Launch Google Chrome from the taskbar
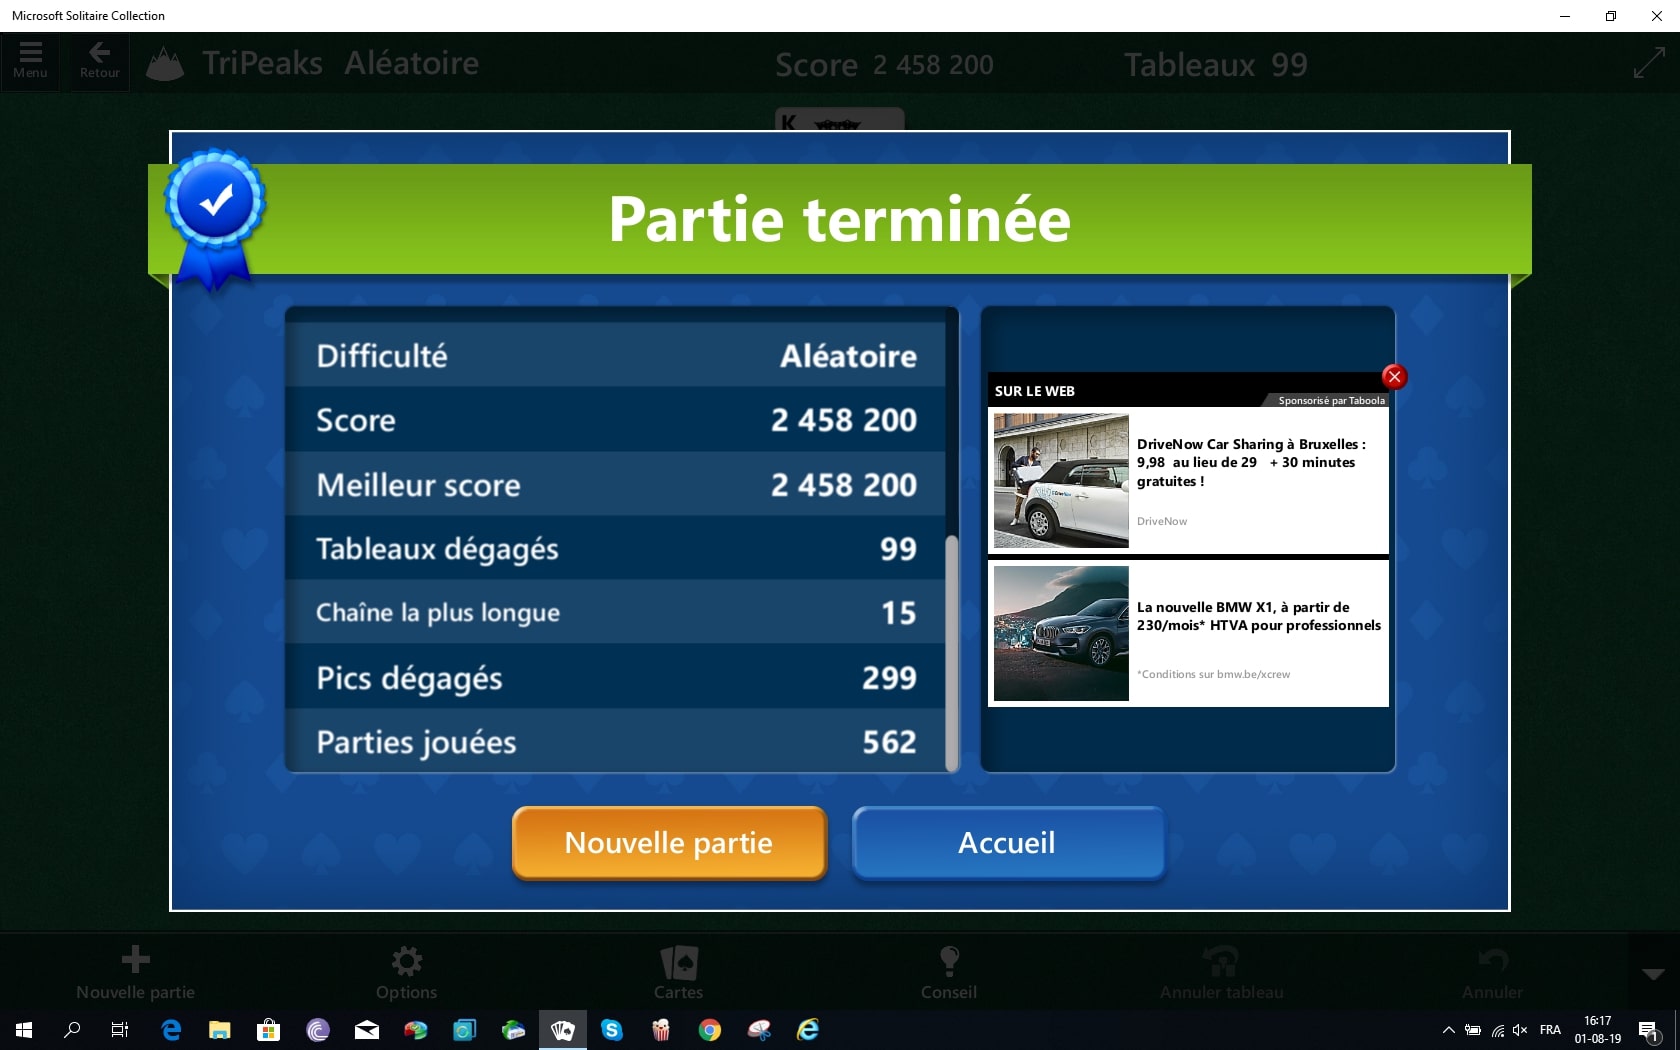This screenshot has width=1680, height=1050. click(710, 1029)
